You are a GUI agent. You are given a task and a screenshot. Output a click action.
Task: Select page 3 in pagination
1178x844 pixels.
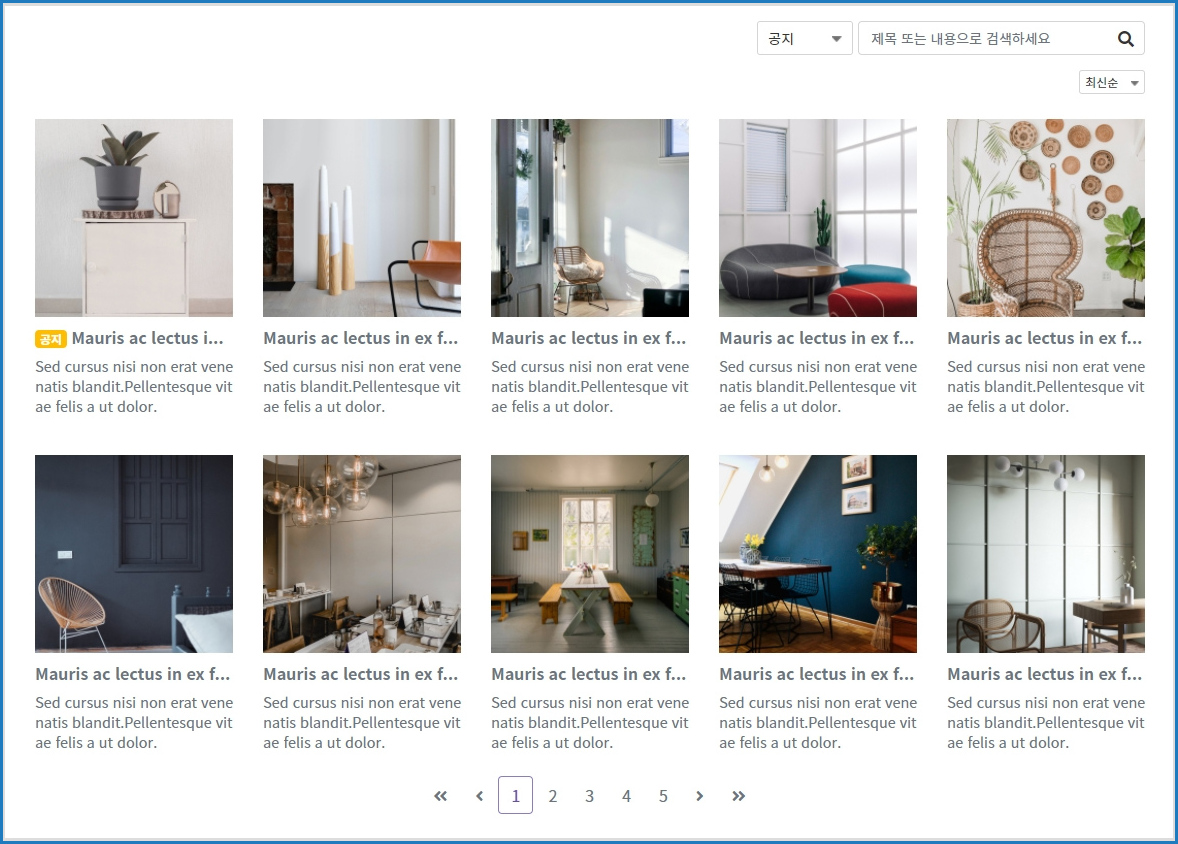(589, 796)
